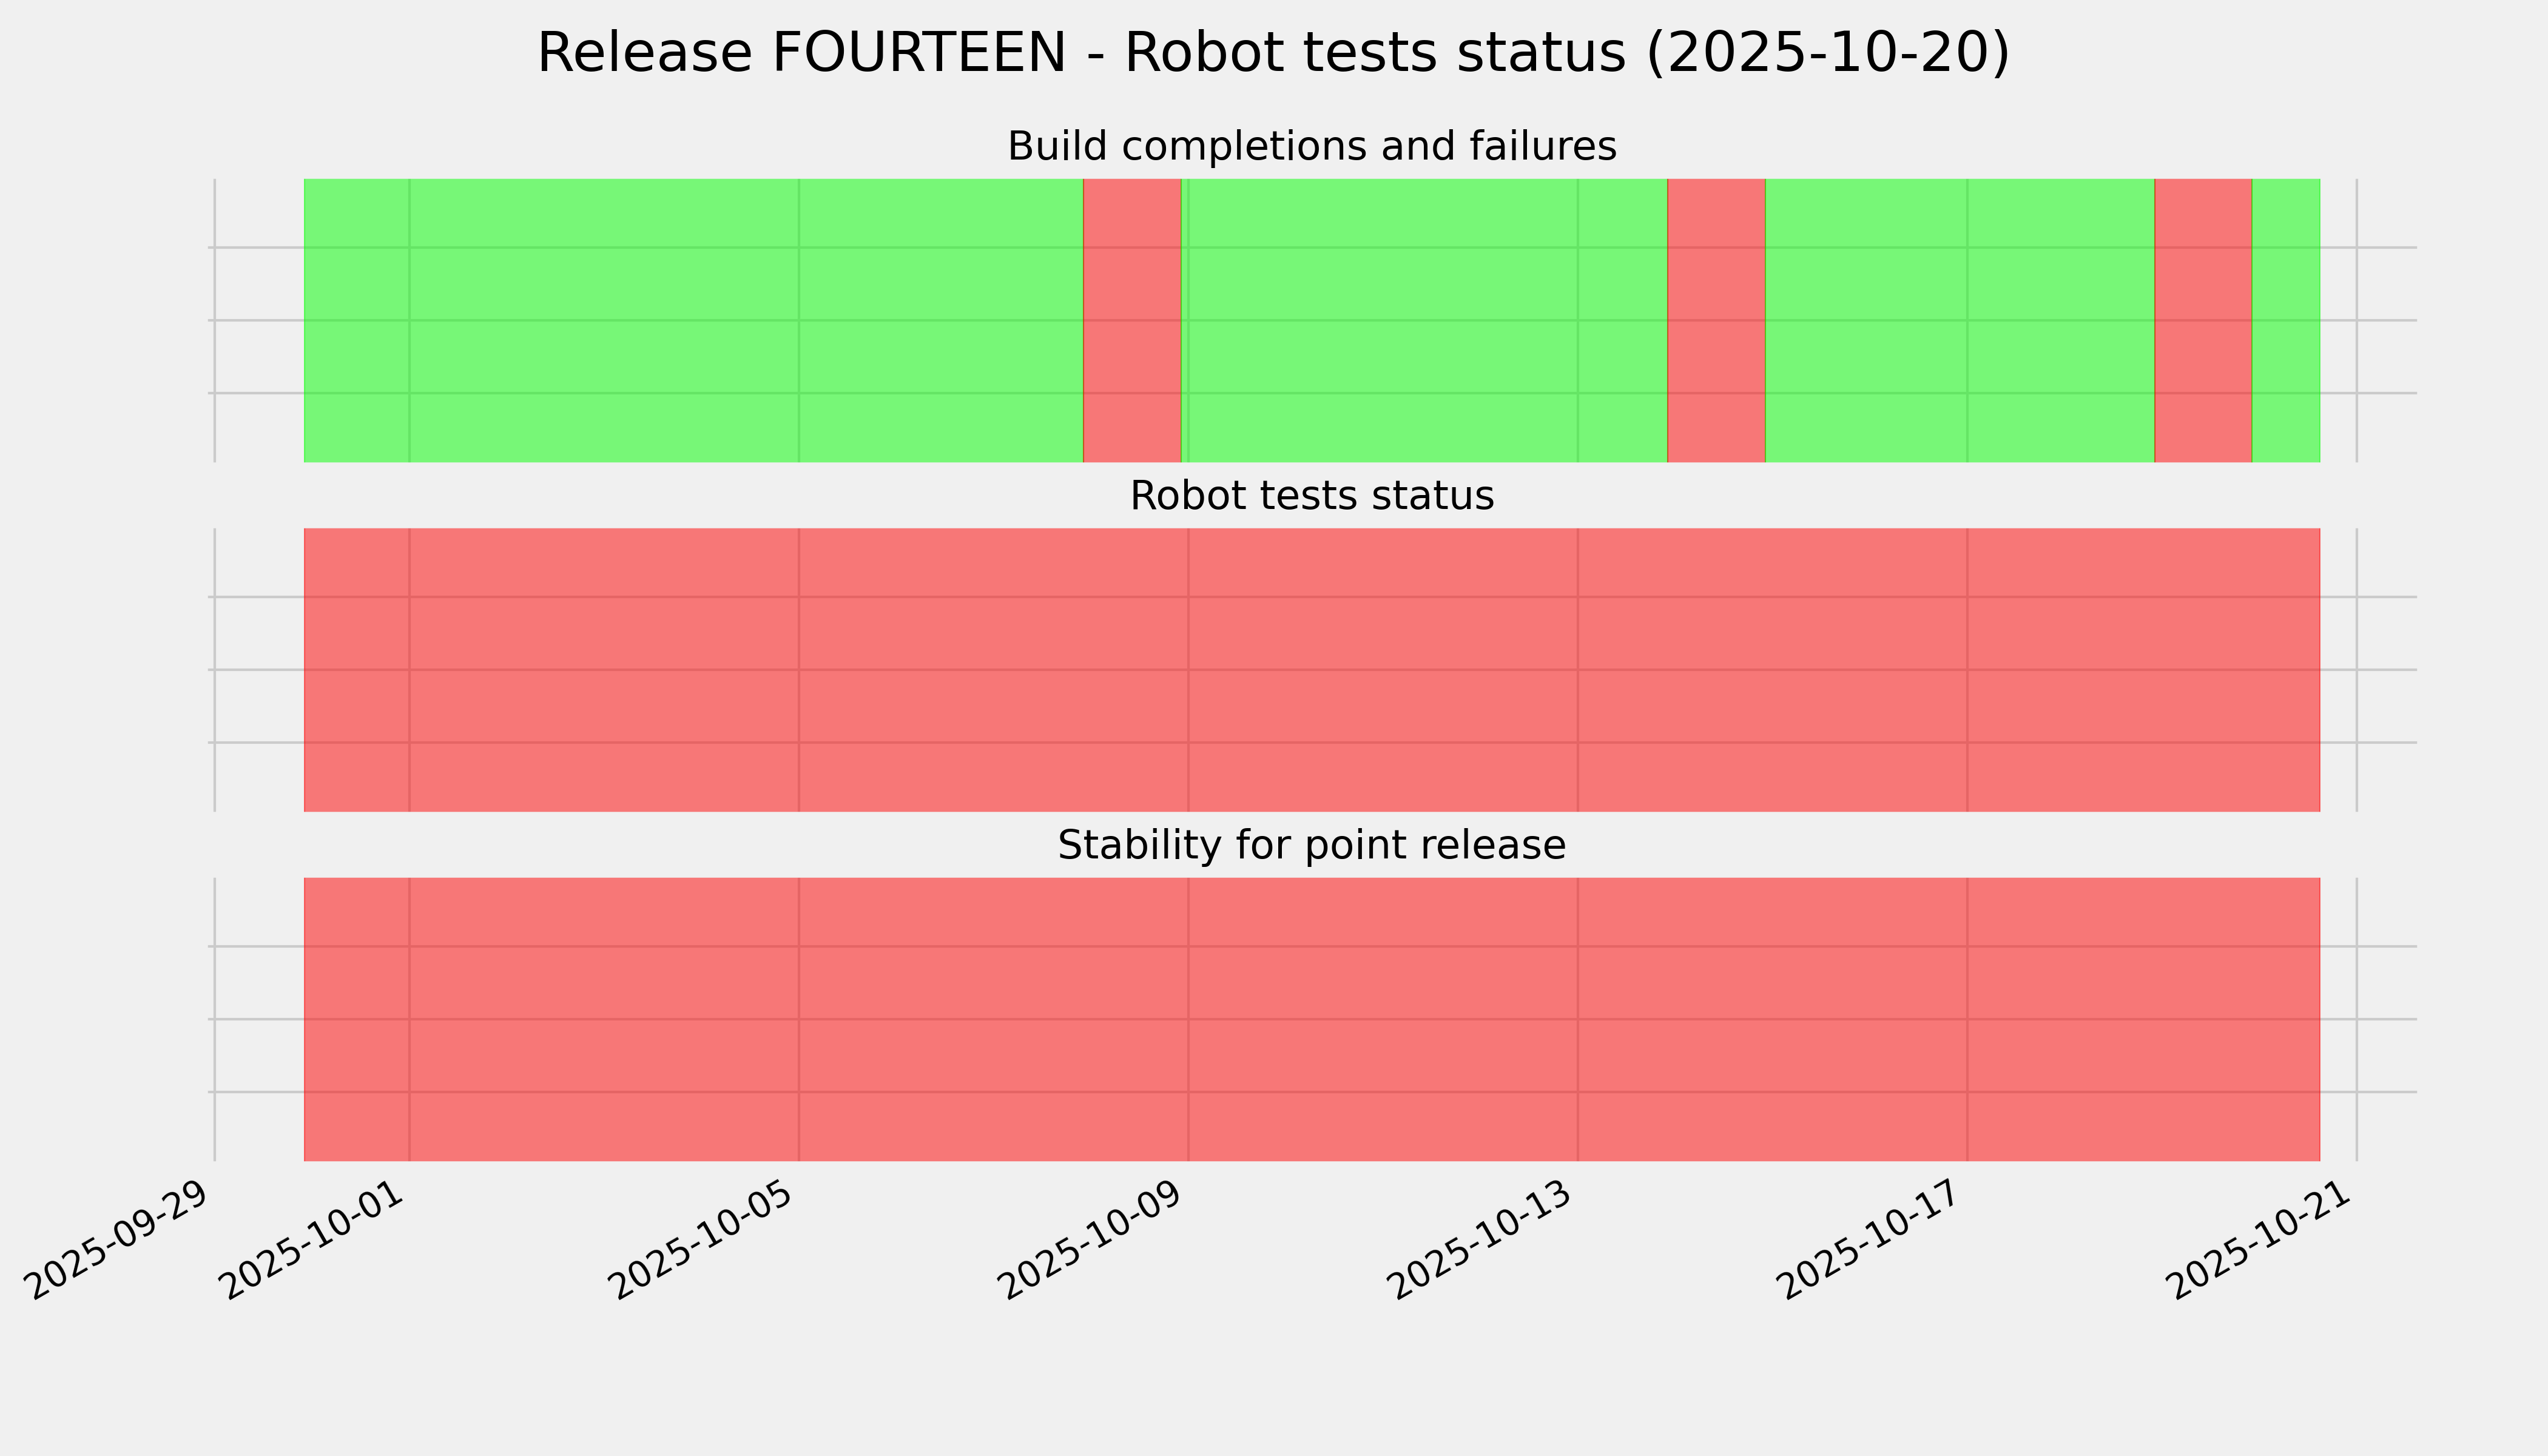Click the red build failure segment after 2025-10-13
The image size is (2548, 1456).
click(1716, 320)
